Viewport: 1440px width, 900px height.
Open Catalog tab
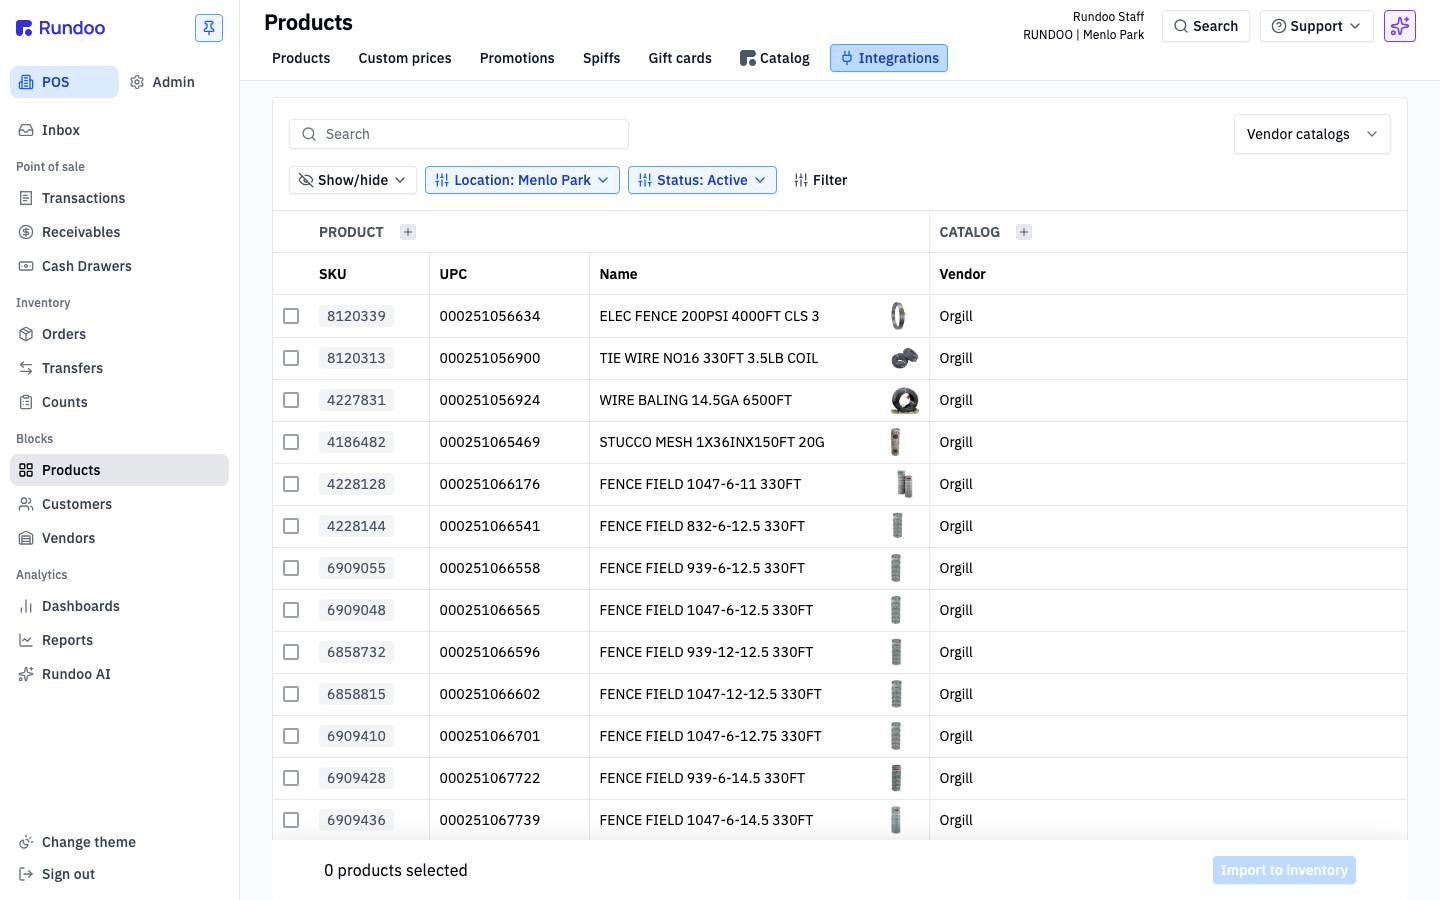click(x=775, y=58)
